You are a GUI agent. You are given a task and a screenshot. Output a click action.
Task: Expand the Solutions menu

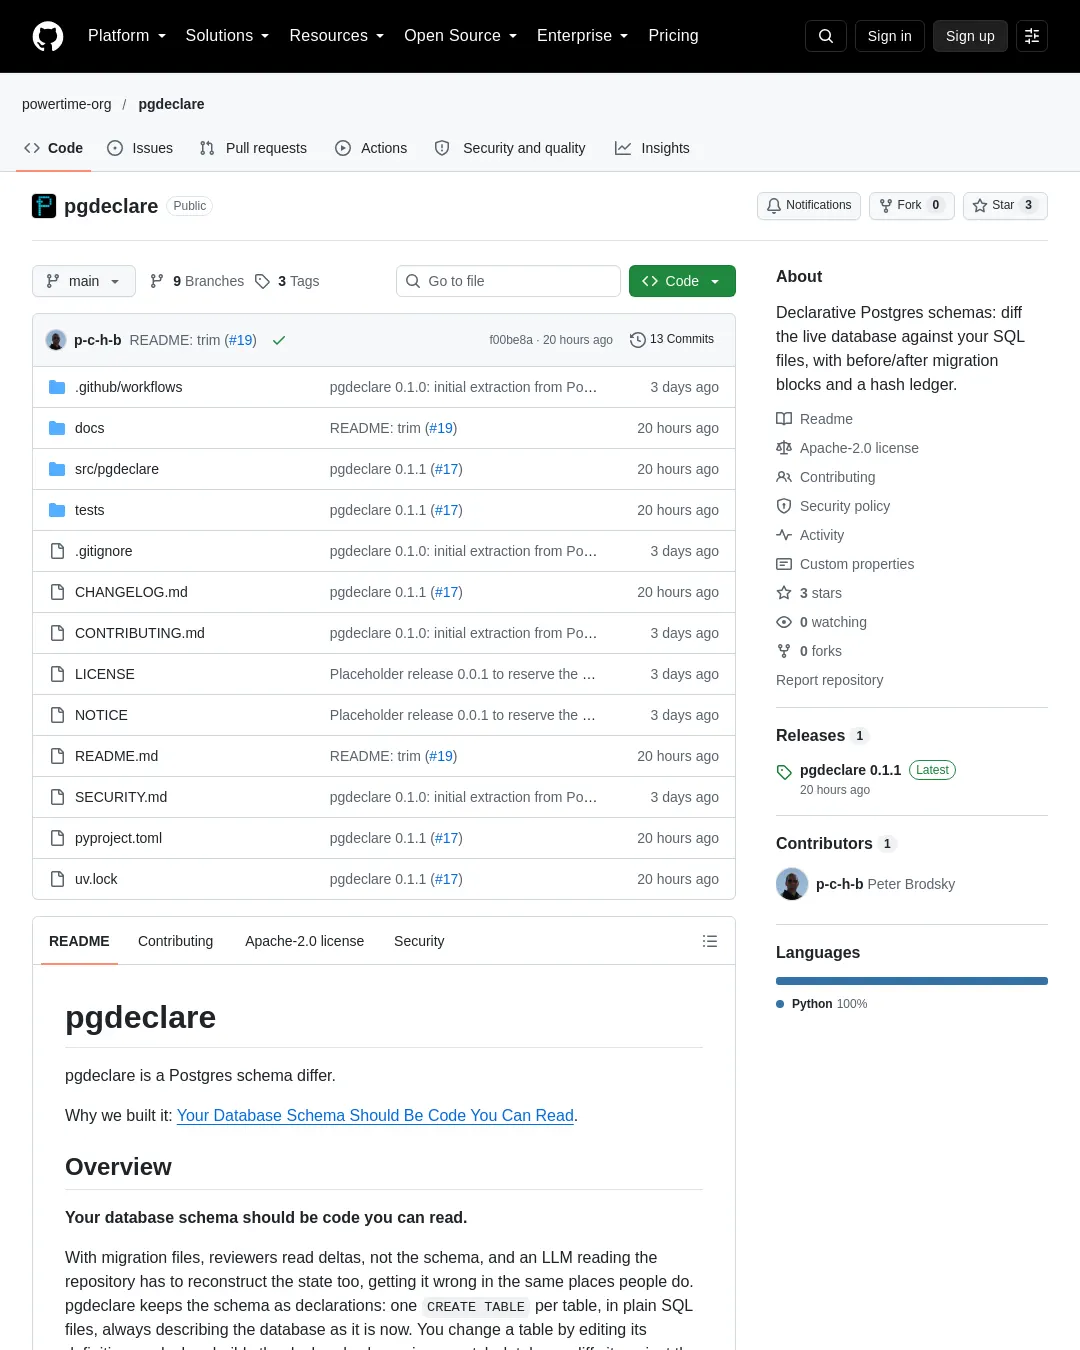pos(227,36)
